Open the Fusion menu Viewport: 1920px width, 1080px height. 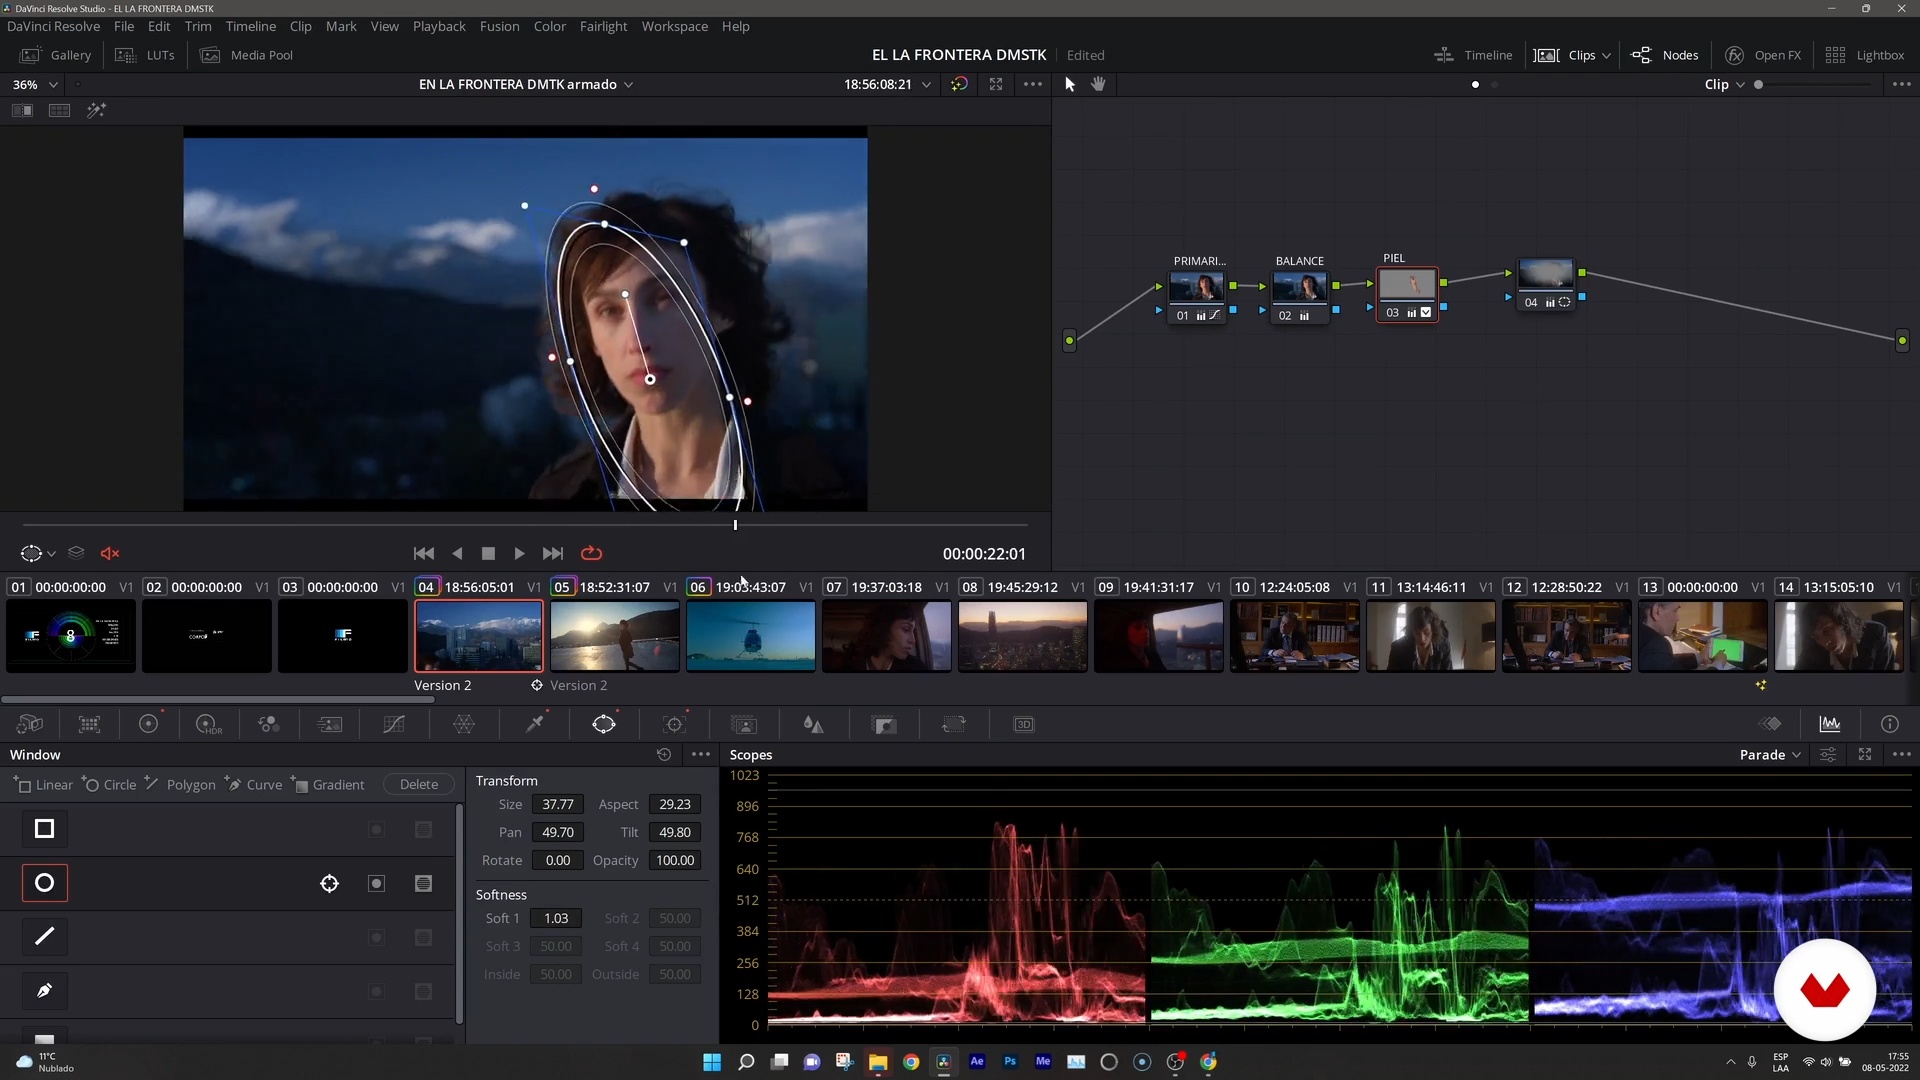tap(499, 26)
